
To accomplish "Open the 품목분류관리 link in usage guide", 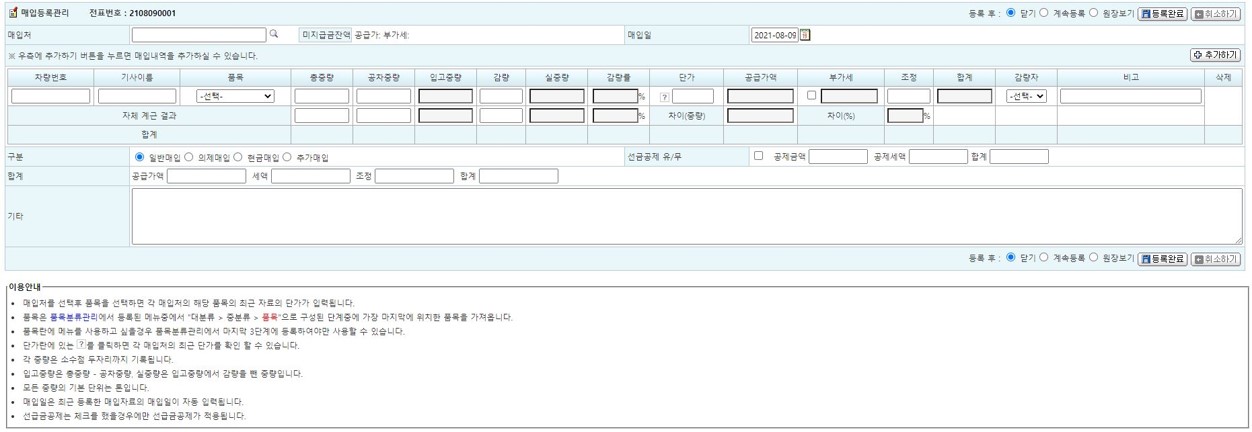I will [72, 317].
